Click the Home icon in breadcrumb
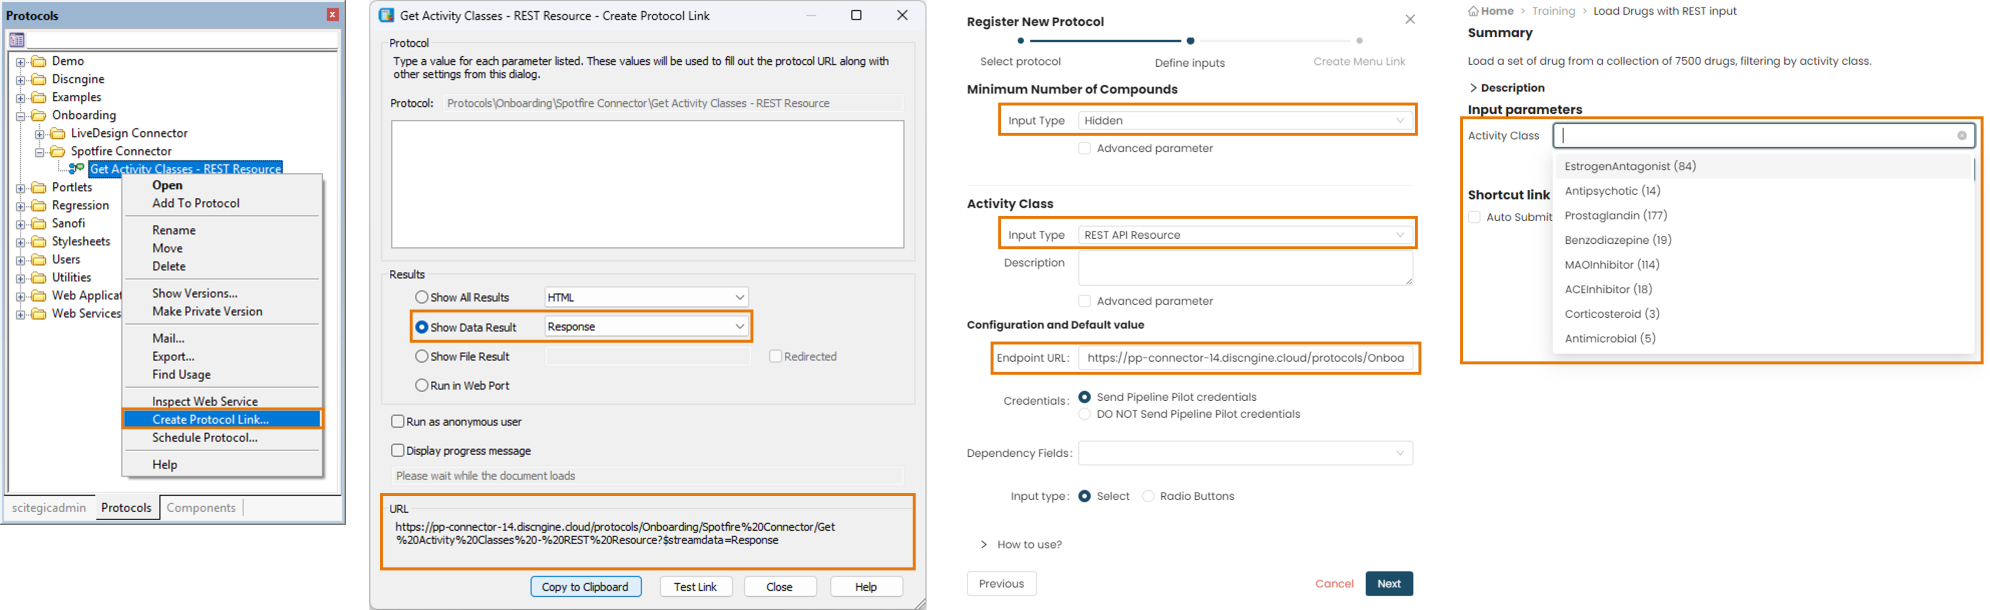This screenshot has width=1990, height=610. (x=1473, y=11)
